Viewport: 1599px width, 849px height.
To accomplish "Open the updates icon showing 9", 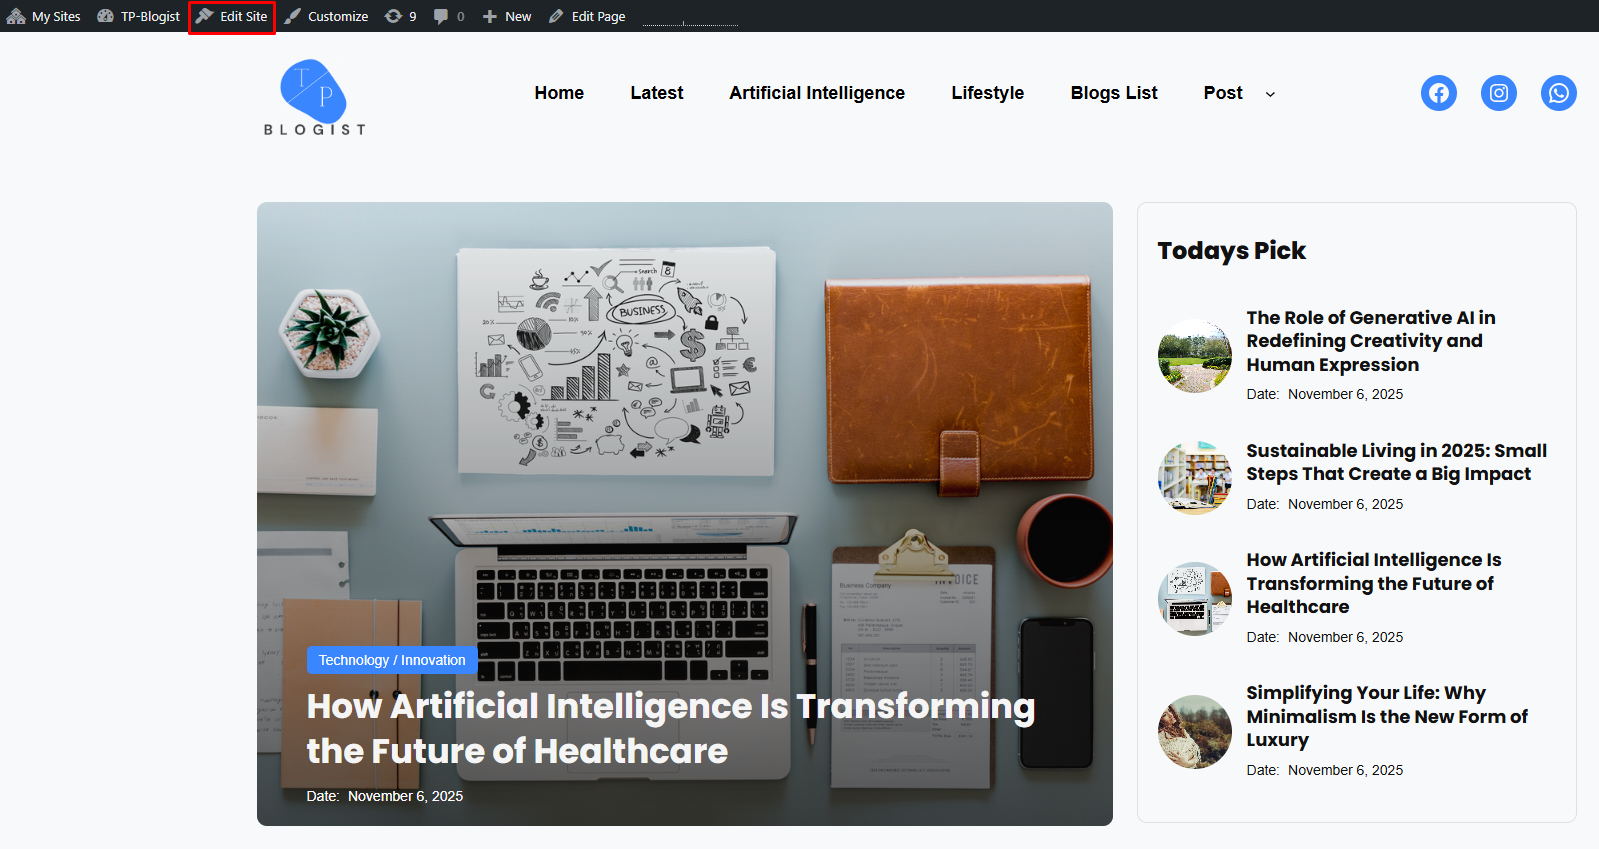I will click(x=401, y=16).
